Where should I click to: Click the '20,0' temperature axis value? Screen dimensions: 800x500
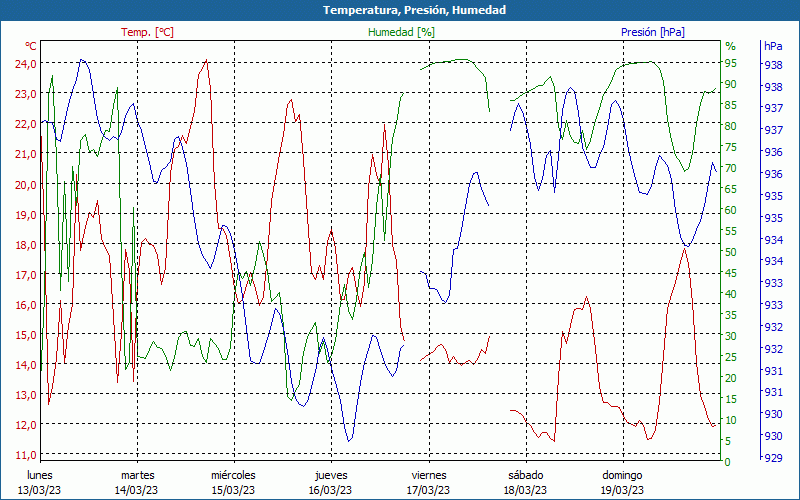click(x=26, y=184)
